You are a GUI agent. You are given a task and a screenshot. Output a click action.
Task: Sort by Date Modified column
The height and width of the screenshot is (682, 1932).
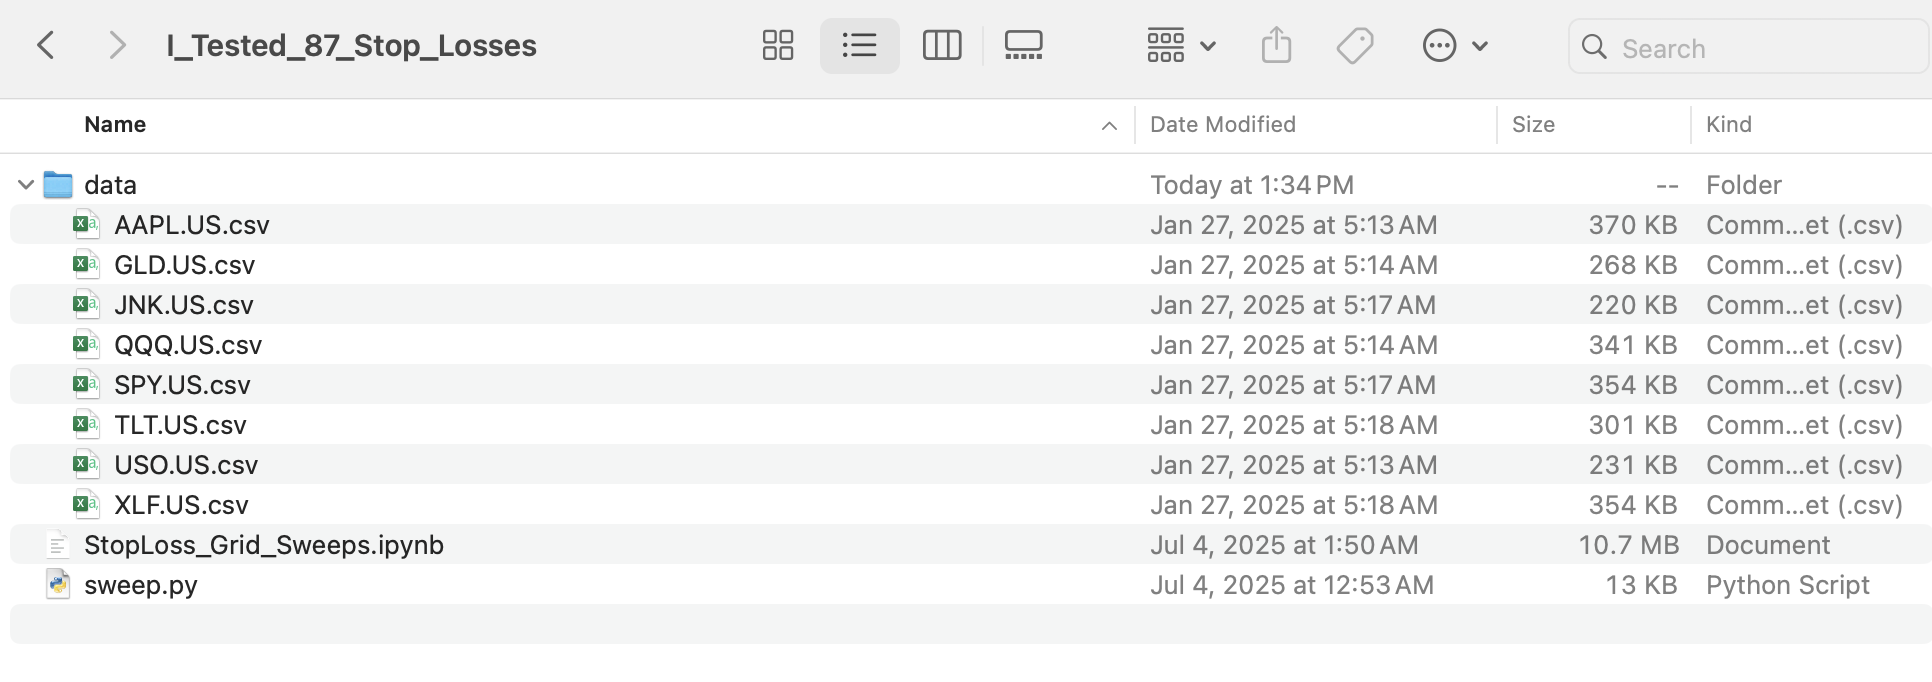point(1222,125)
